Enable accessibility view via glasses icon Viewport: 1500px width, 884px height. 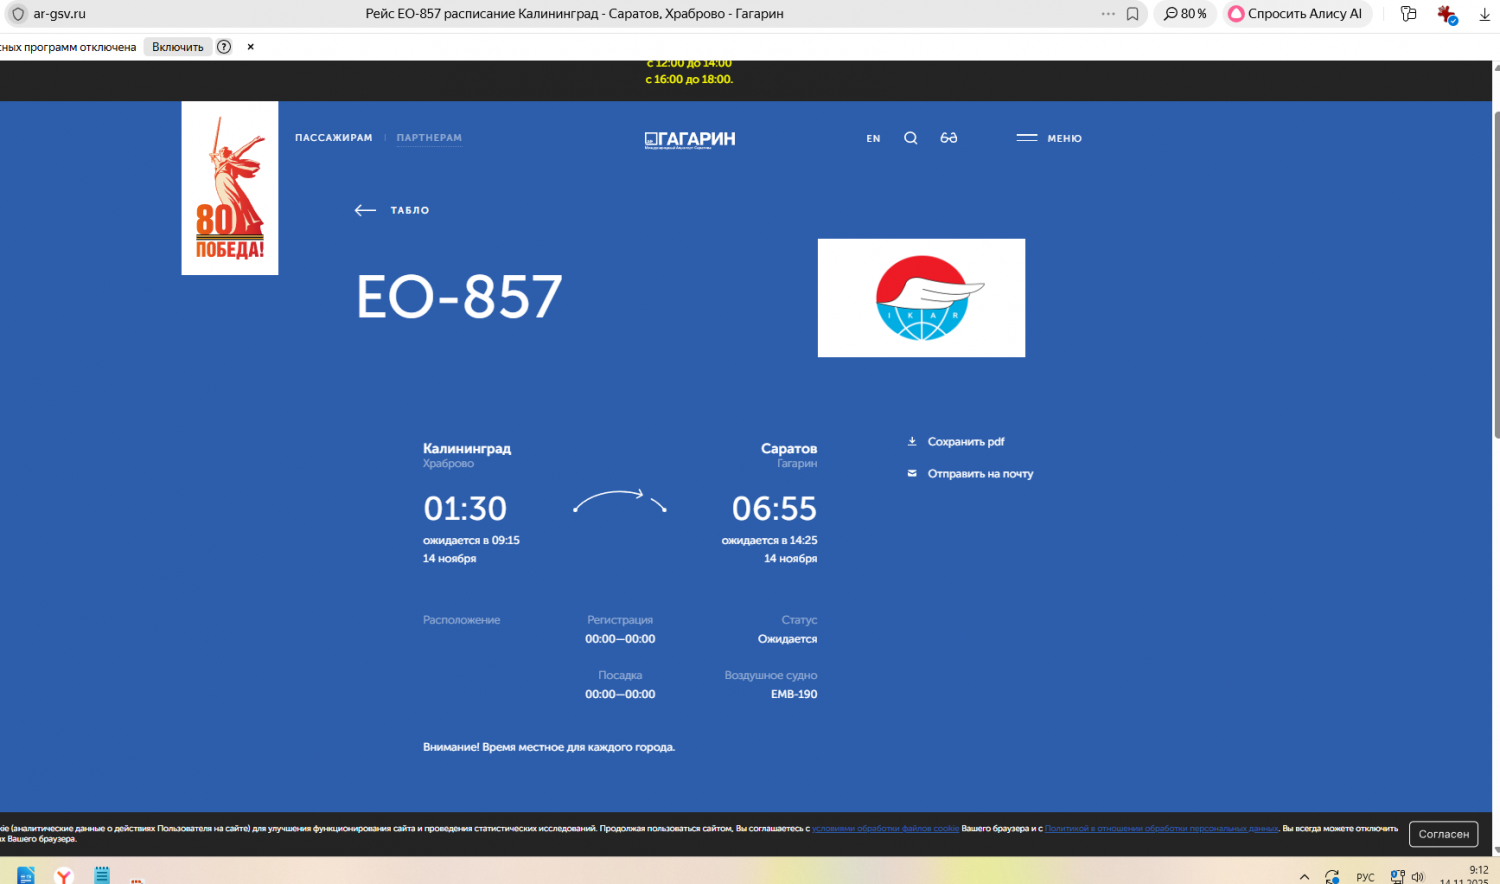(948, 138)
